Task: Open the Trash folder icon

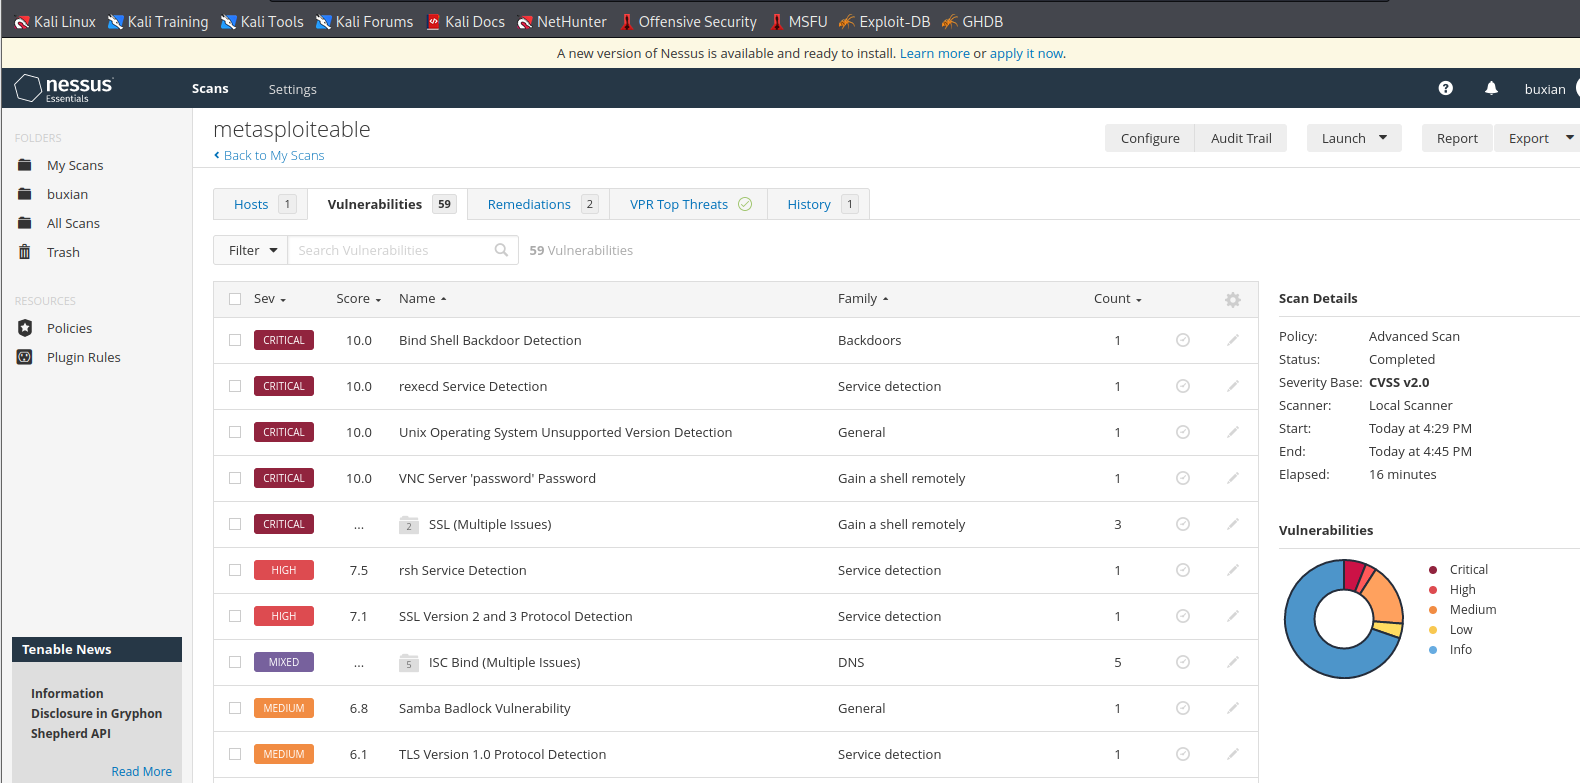Action: tap(25, 252)
